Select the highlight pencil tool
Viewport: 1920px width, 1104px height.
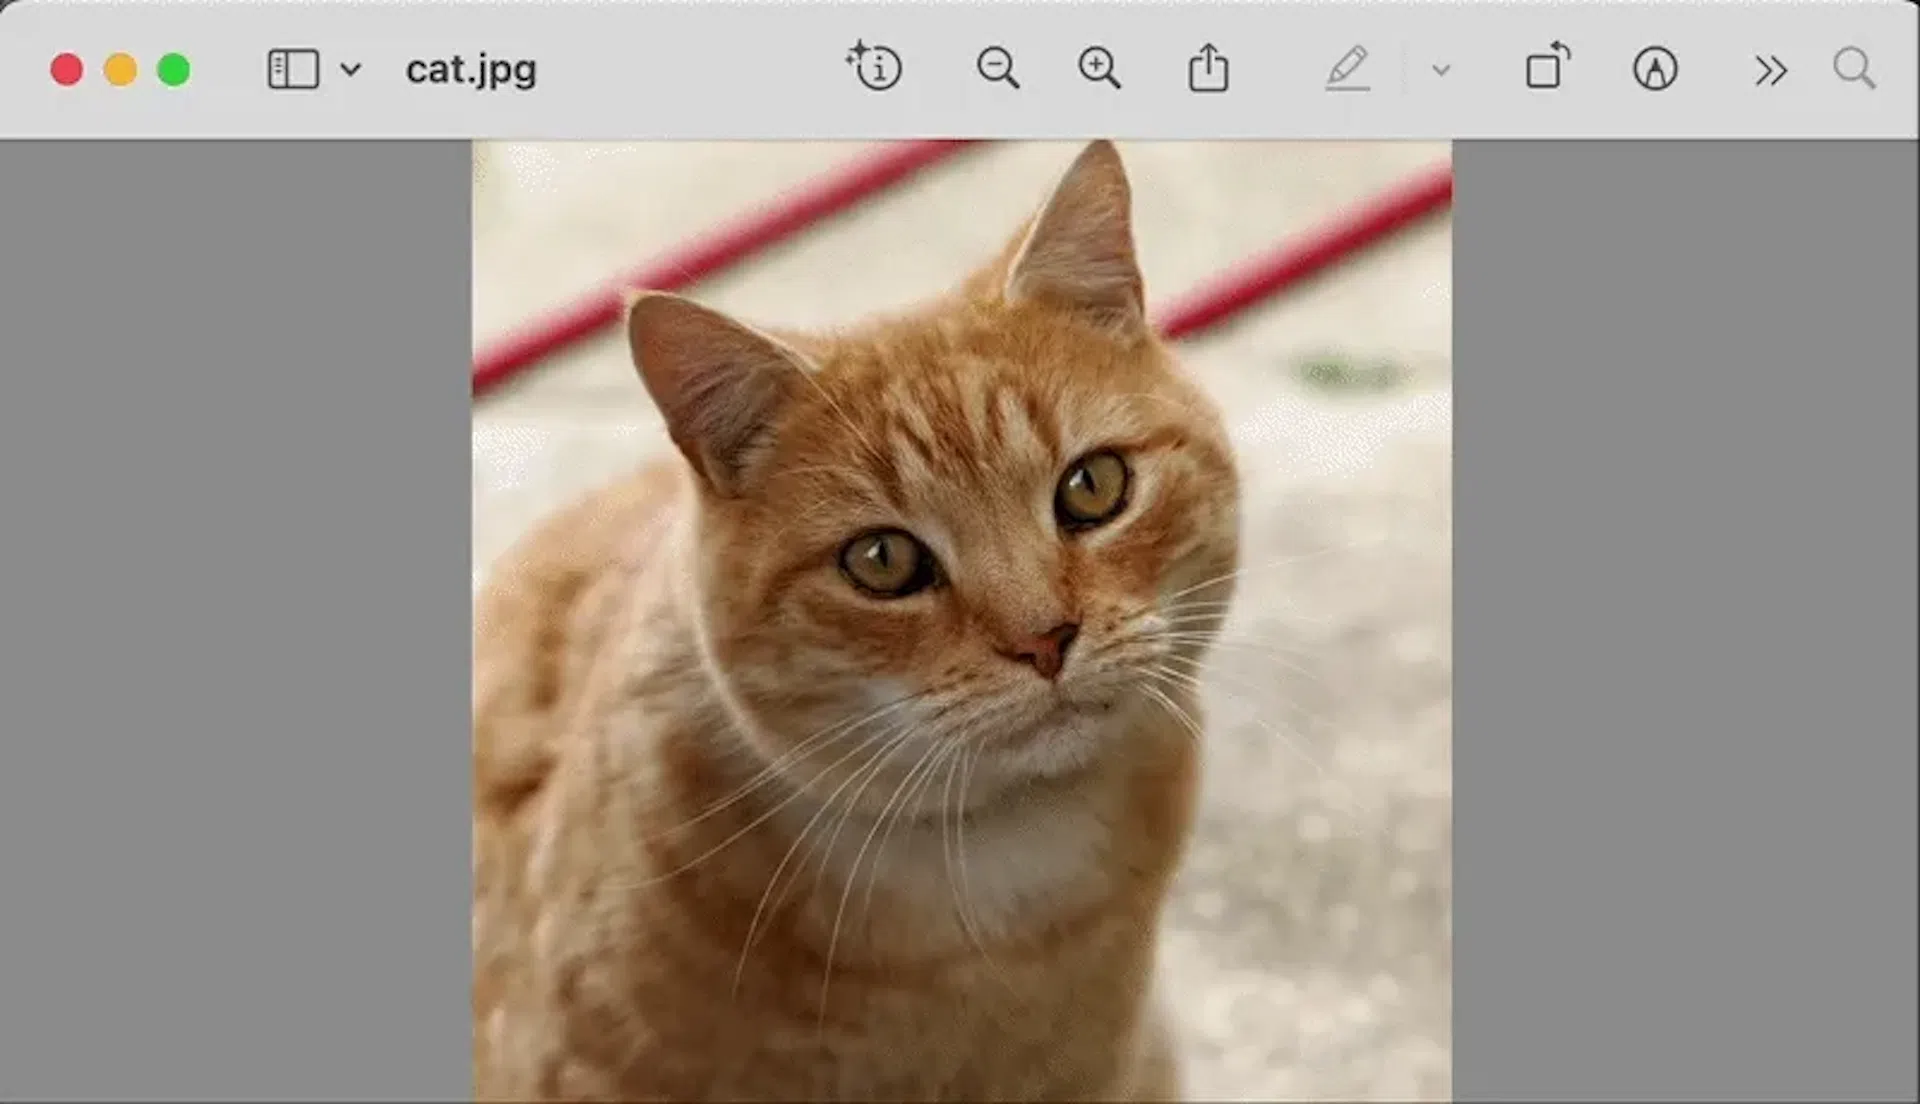1347,69
